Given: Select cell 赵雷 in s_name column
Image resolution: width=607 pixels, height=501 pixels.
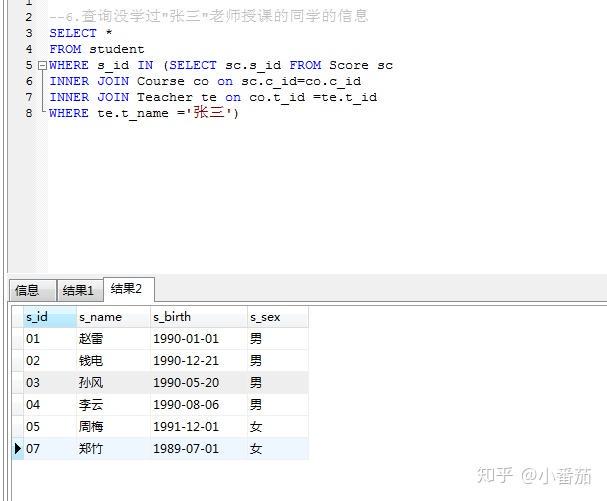Looking at the screenshot, I should [113, 339].
